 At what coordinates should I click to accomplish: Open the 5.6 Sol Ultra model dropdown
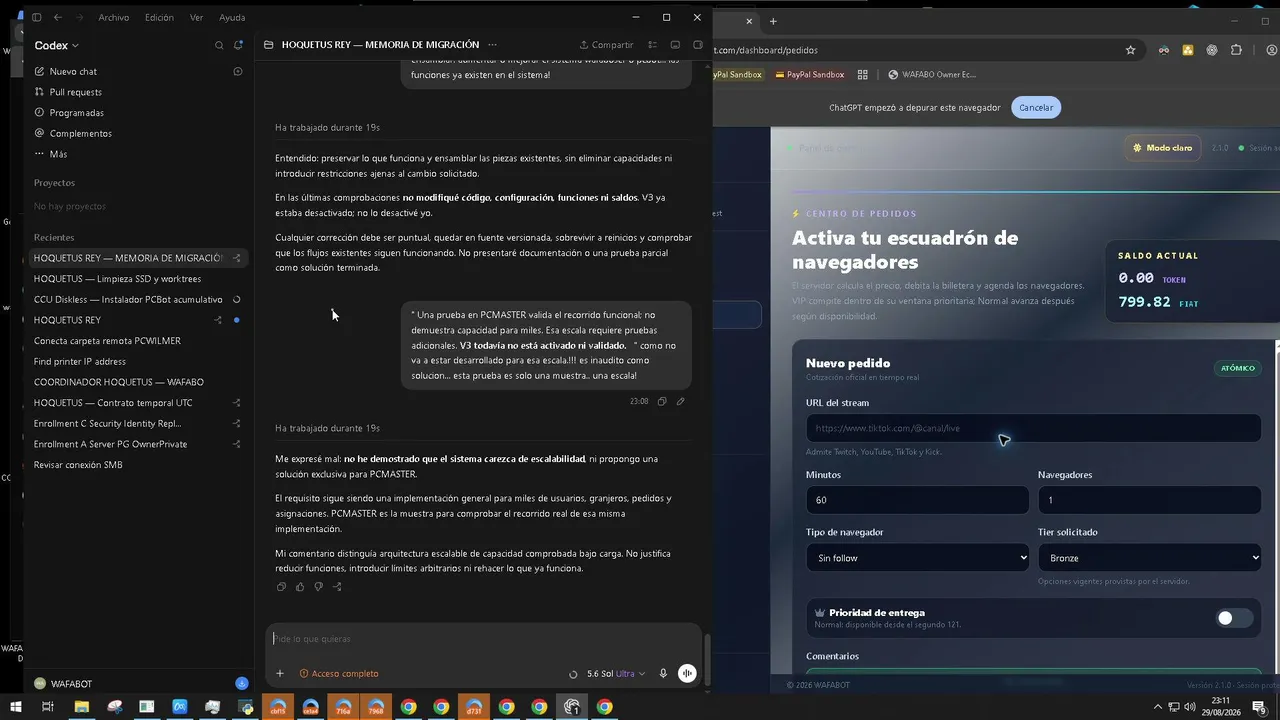(x=615, y=674)
